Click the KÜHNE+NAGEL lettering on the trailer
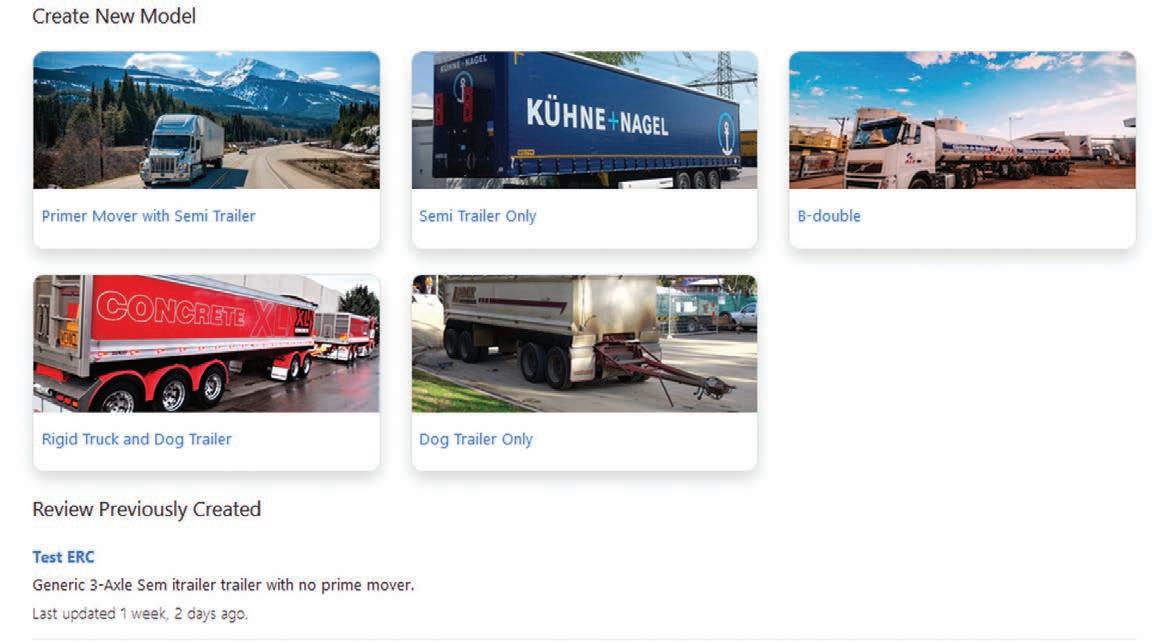1165x642 pixels. (597, 117)
